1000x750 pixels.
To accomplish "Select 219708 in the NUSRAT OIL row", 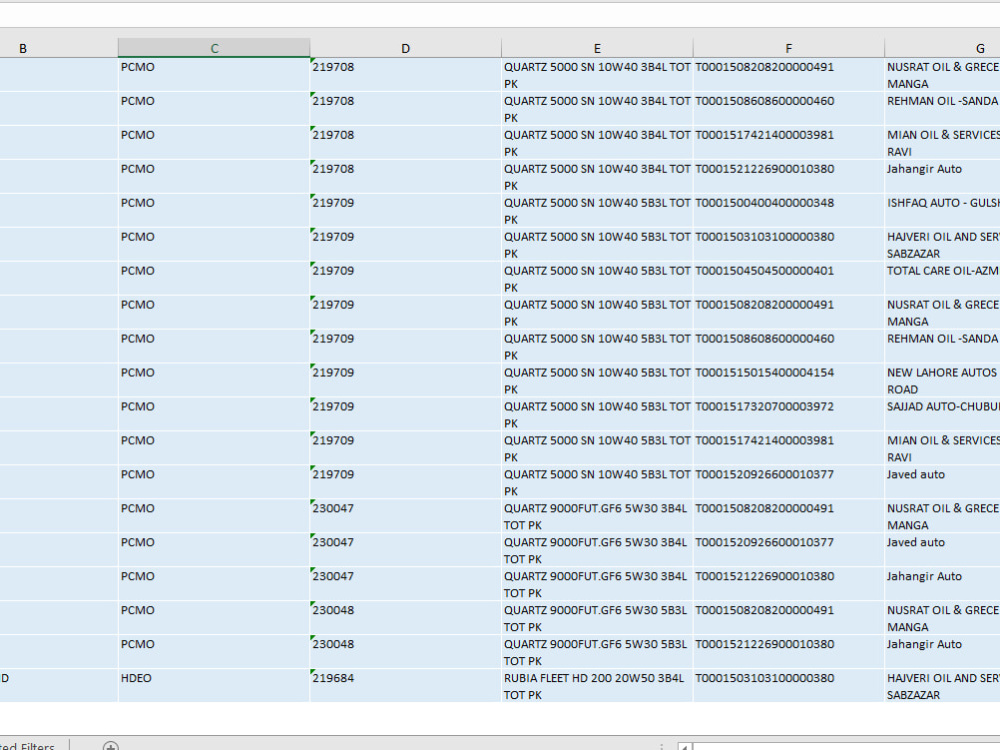I will click(x=406, y=75).
